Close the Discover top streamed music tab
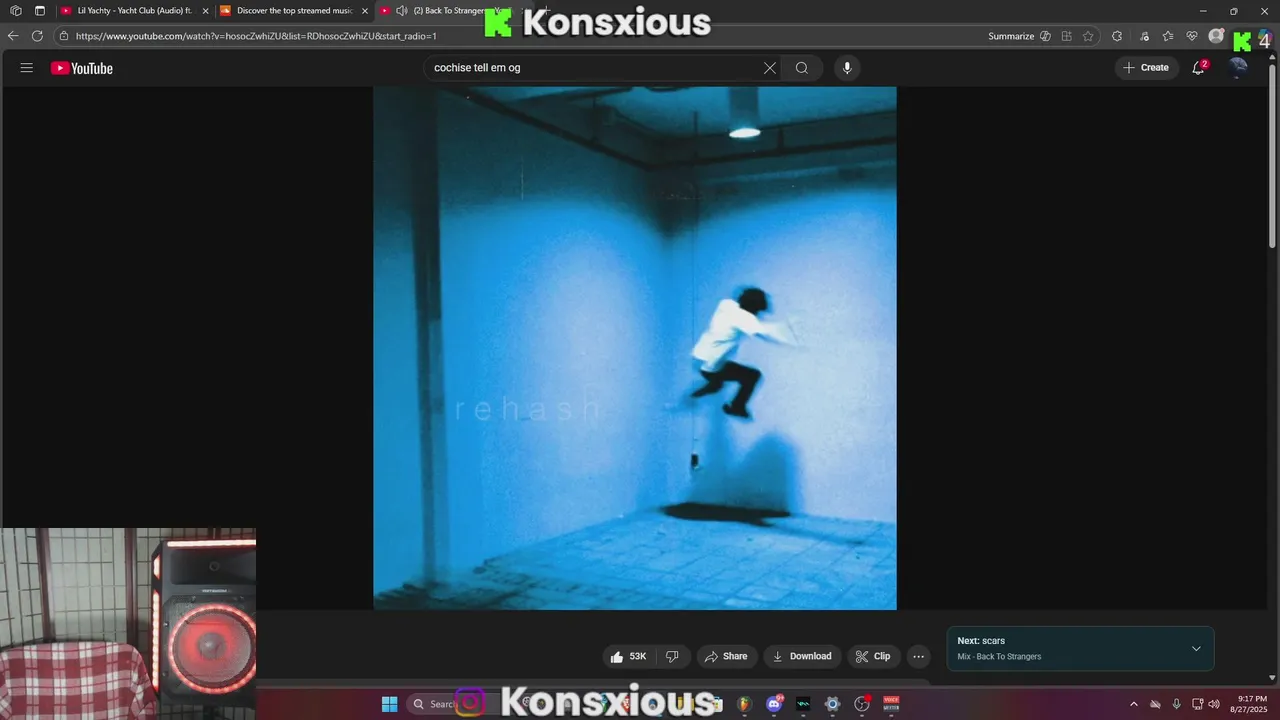This screenshot has width=1280, height=720. pos(365,11)
